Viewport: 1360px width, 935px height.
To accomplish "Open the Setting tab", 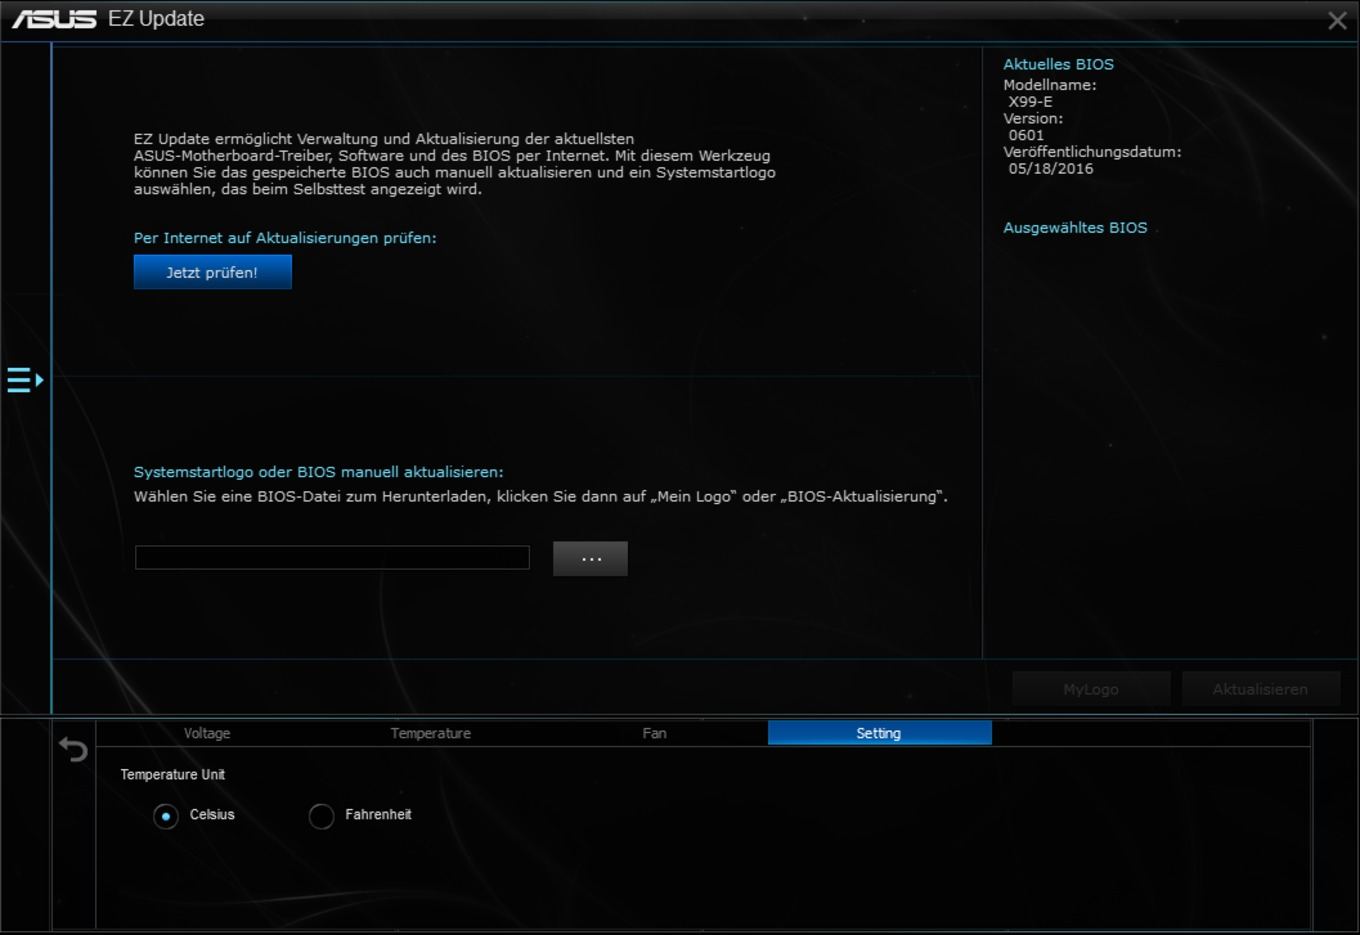I will pyautogui.click(x=879, y=733).
